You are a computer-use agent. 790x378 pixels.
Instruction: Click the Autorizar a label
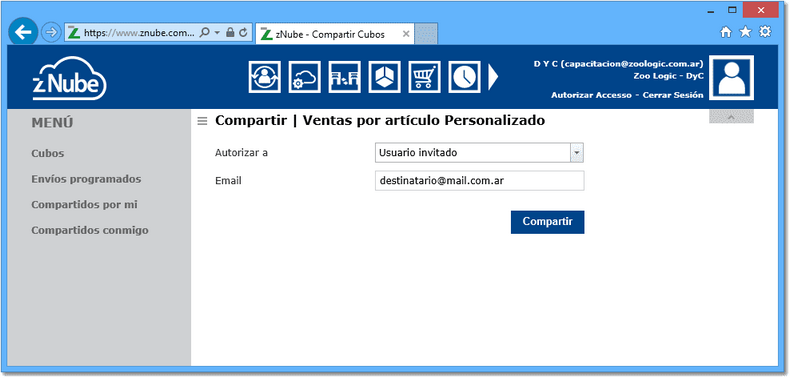(241, 153)
